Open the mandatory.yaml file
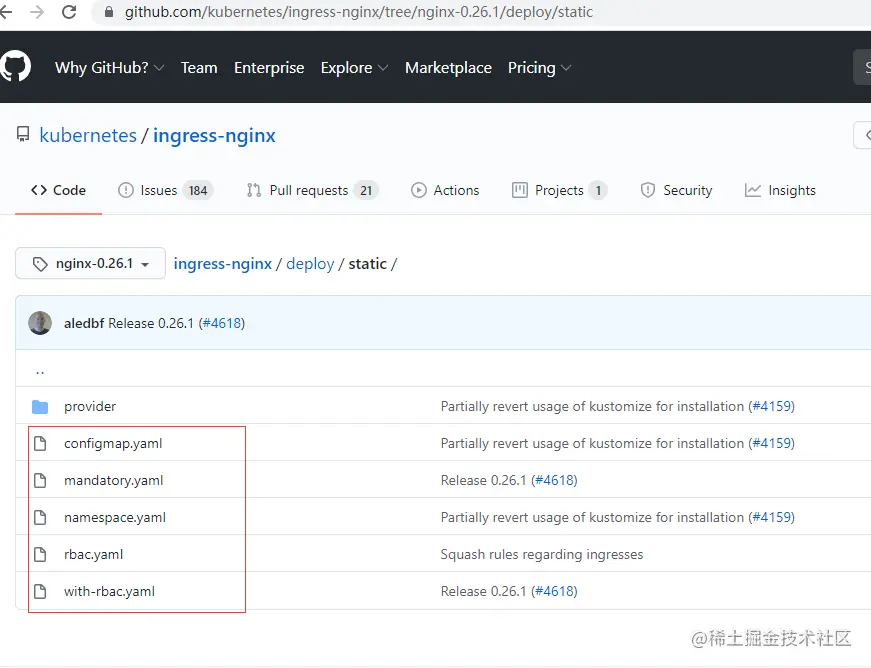The image size is (871, 668). (x=113, y=480)
